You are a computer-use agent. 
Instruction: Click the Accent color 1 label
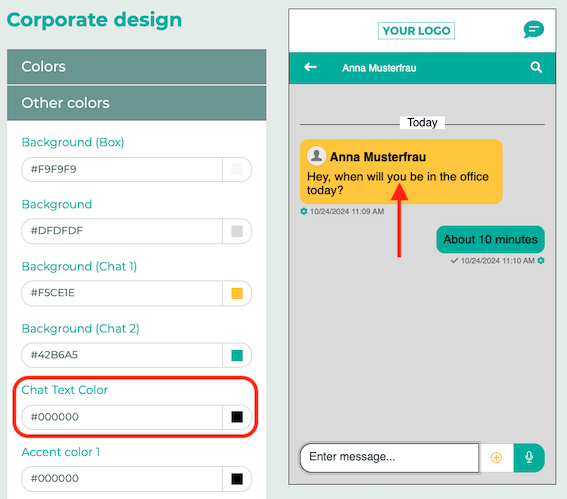[61, 452]
